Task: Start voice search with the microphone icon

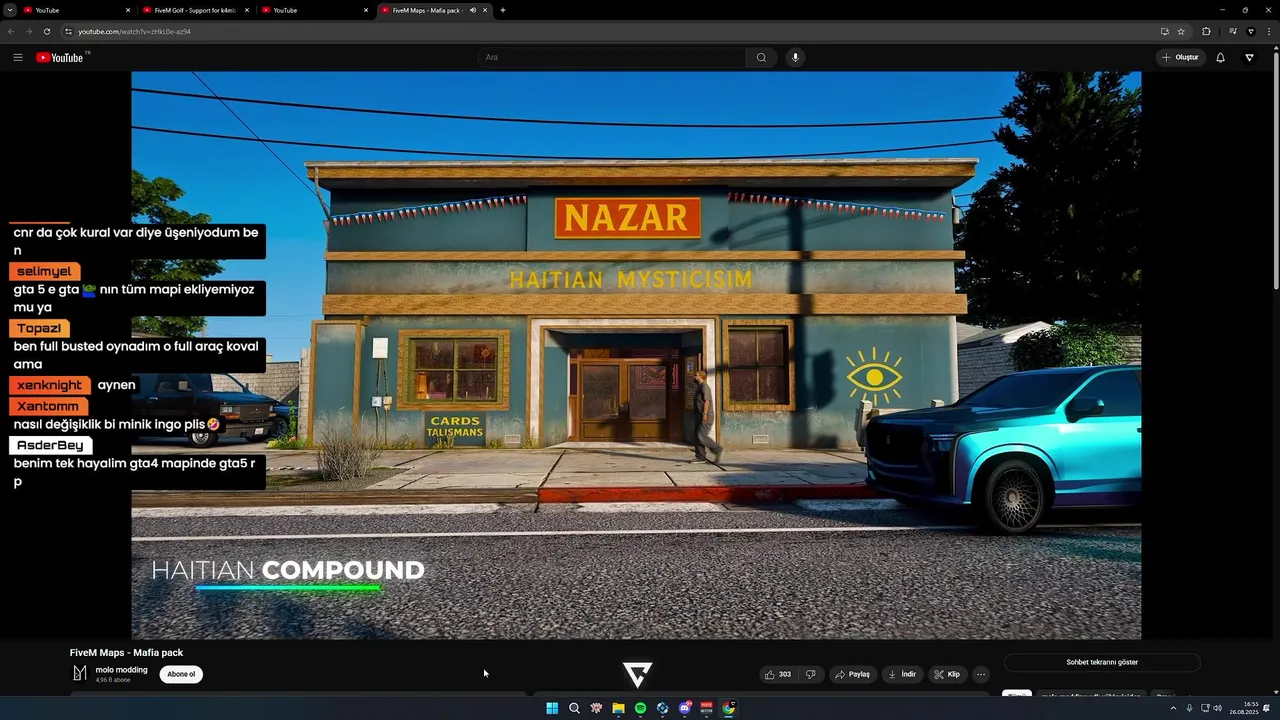Action: tap(796, 57)
